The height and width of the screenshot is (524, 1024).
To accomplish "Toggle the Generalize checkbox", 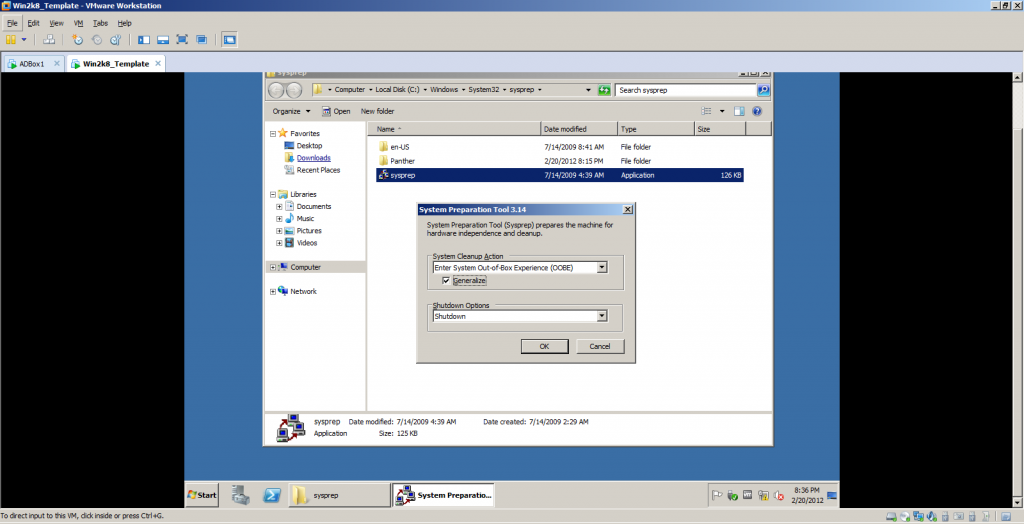I will click(x=446, y=280).
